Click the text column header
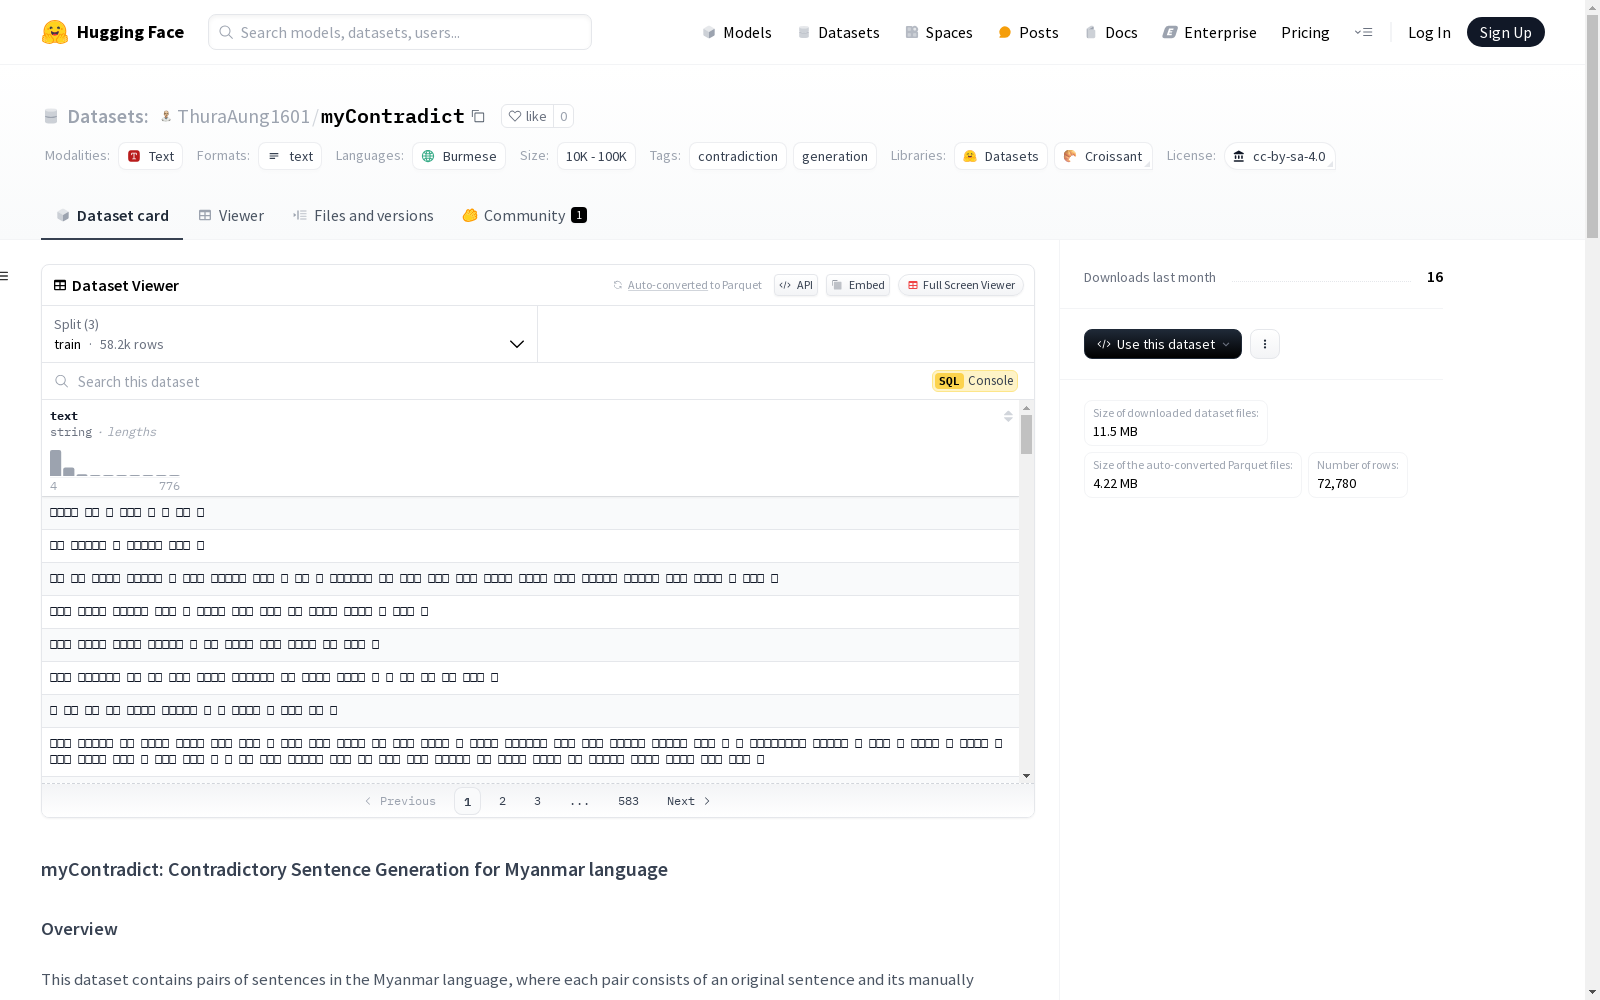This screenshot has height=1000, width=1600. pyautogui.click(x=64, y=416)
